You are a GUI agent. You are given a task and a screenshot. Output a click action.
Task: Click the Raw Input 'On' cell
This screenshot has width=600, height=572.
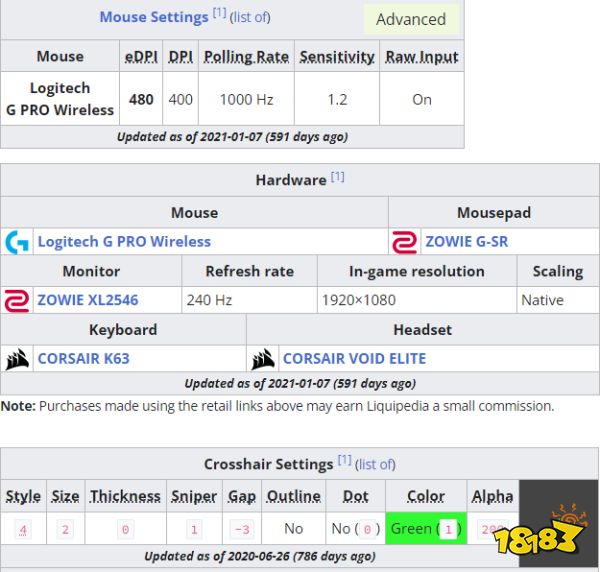click(422, 99)
